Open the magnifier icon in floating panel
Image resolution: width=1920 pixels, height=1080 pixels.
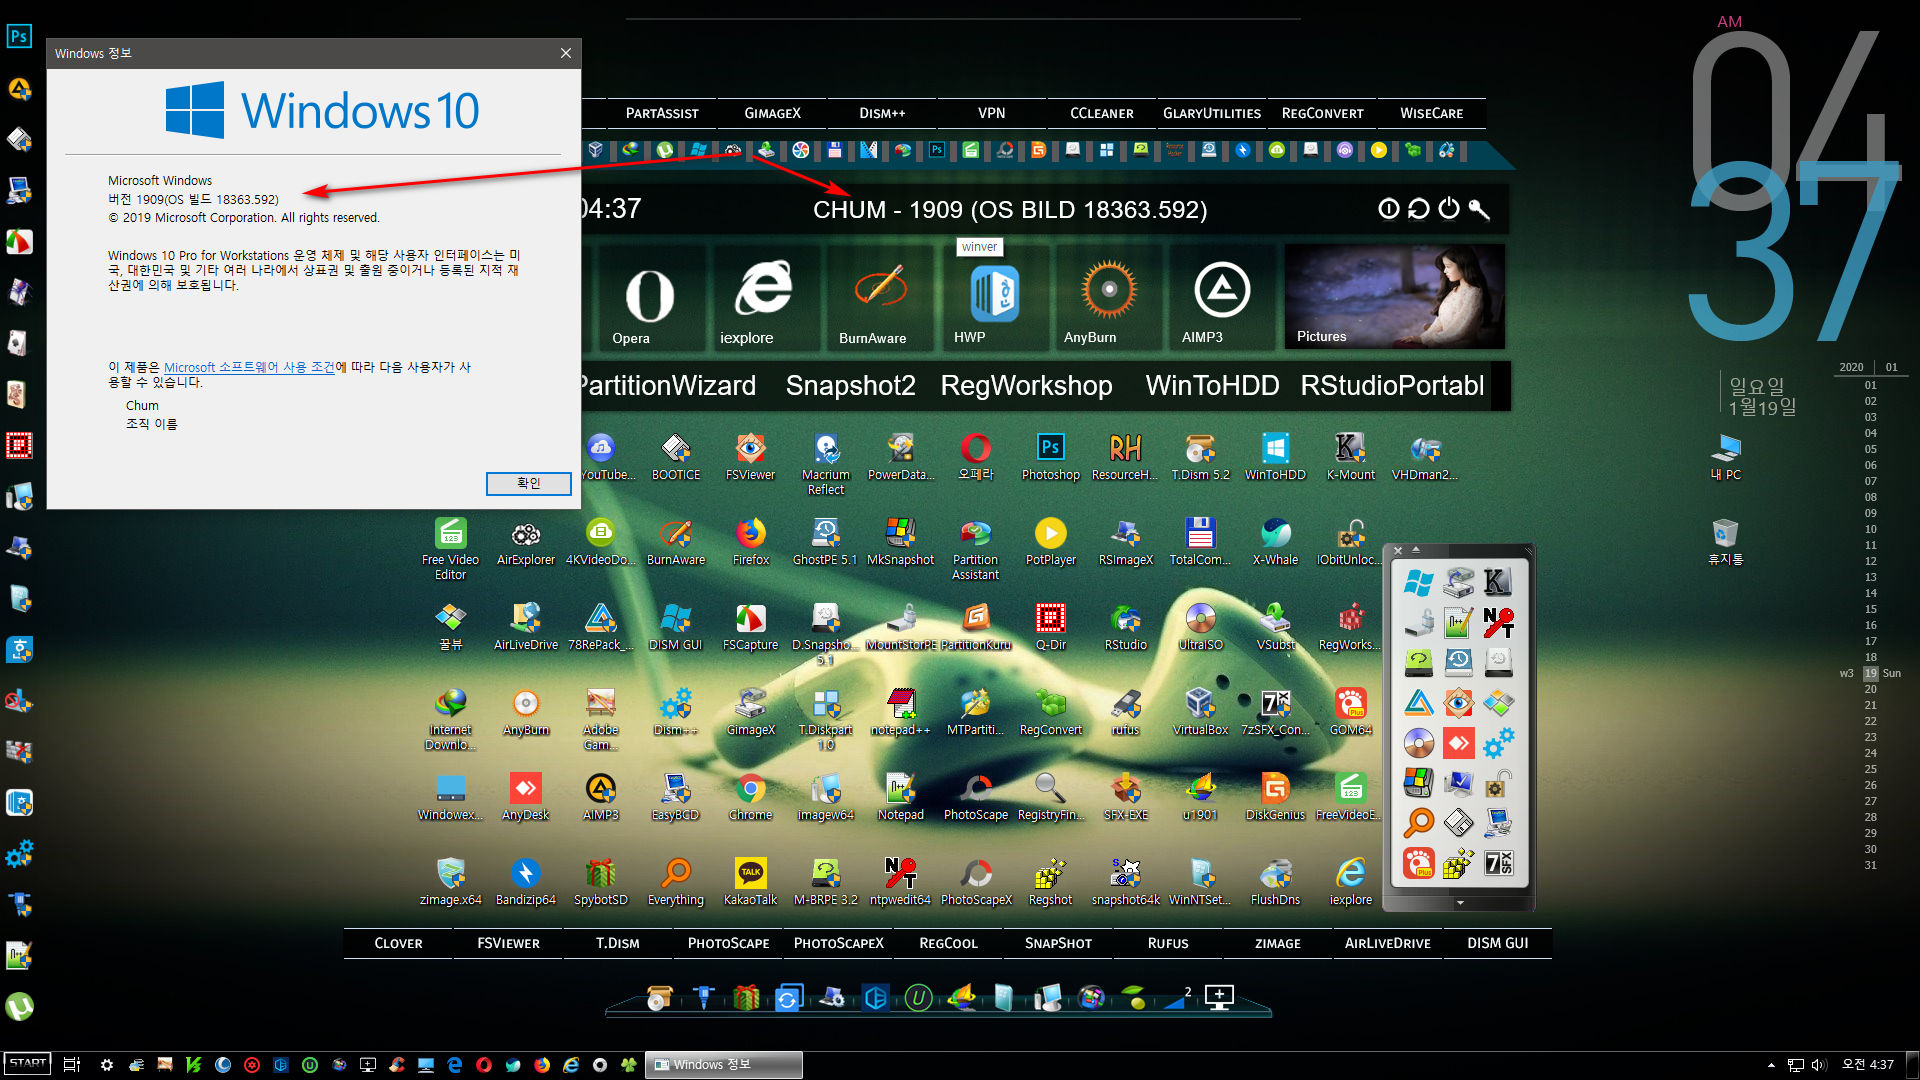[1419, 822]
